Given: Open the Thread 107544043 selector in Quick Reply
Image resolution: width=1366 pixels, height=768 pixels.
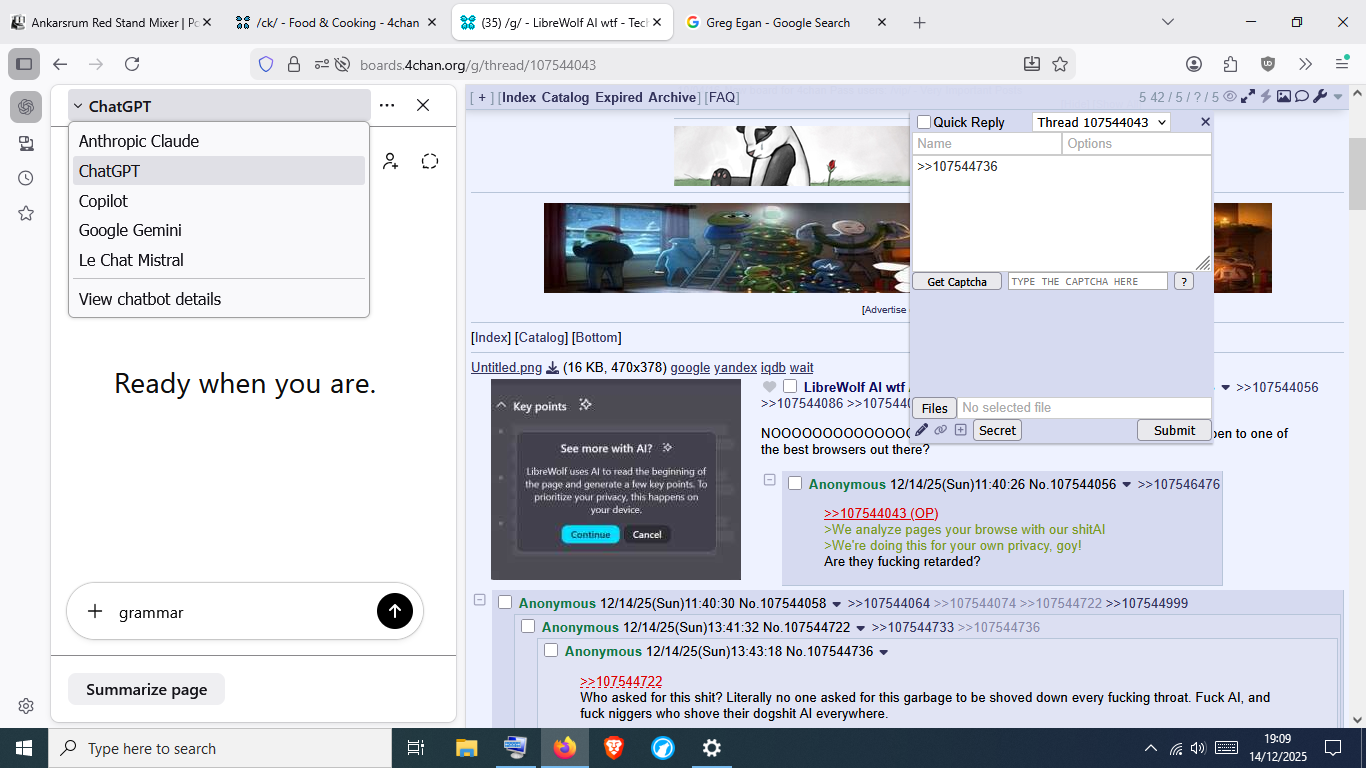Looking at the screenshot, I should click(x=1101, y=122).
